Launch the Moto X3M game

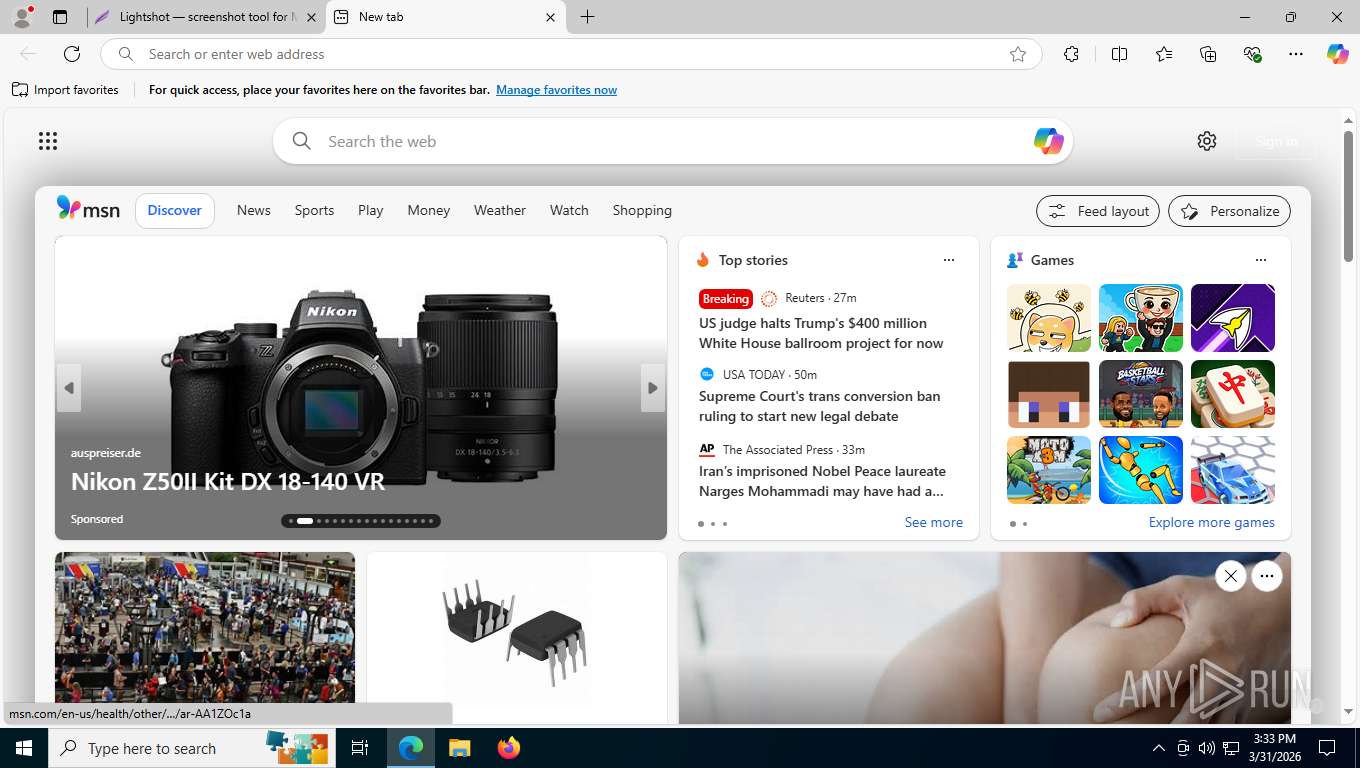pos(1049,470)
